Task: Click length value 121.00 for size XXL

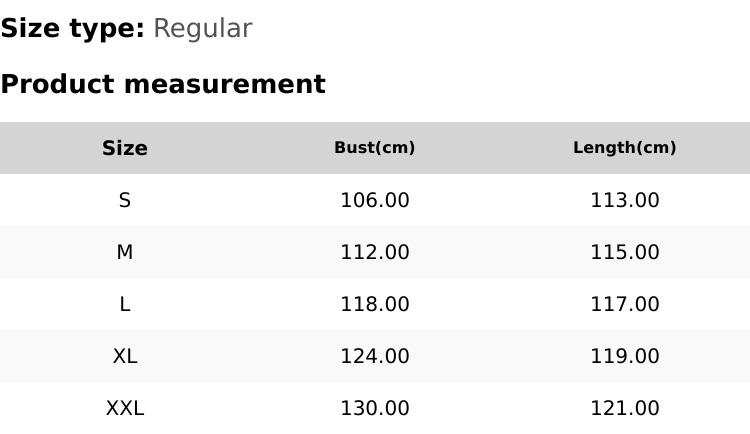Action: click(625, 408)
